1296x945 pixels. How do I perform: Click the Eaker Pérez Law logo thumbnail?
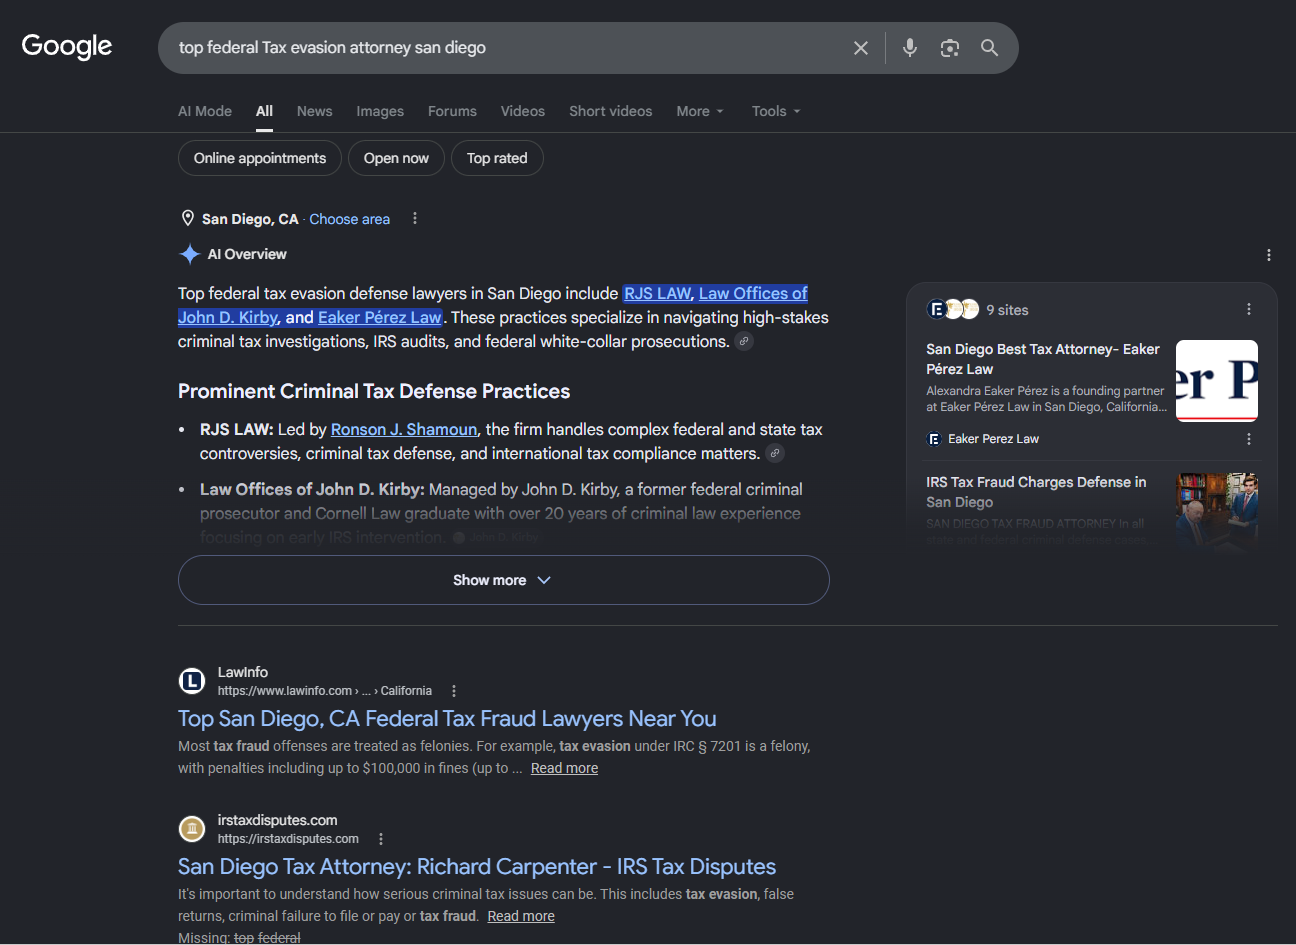click(1216, 381)
